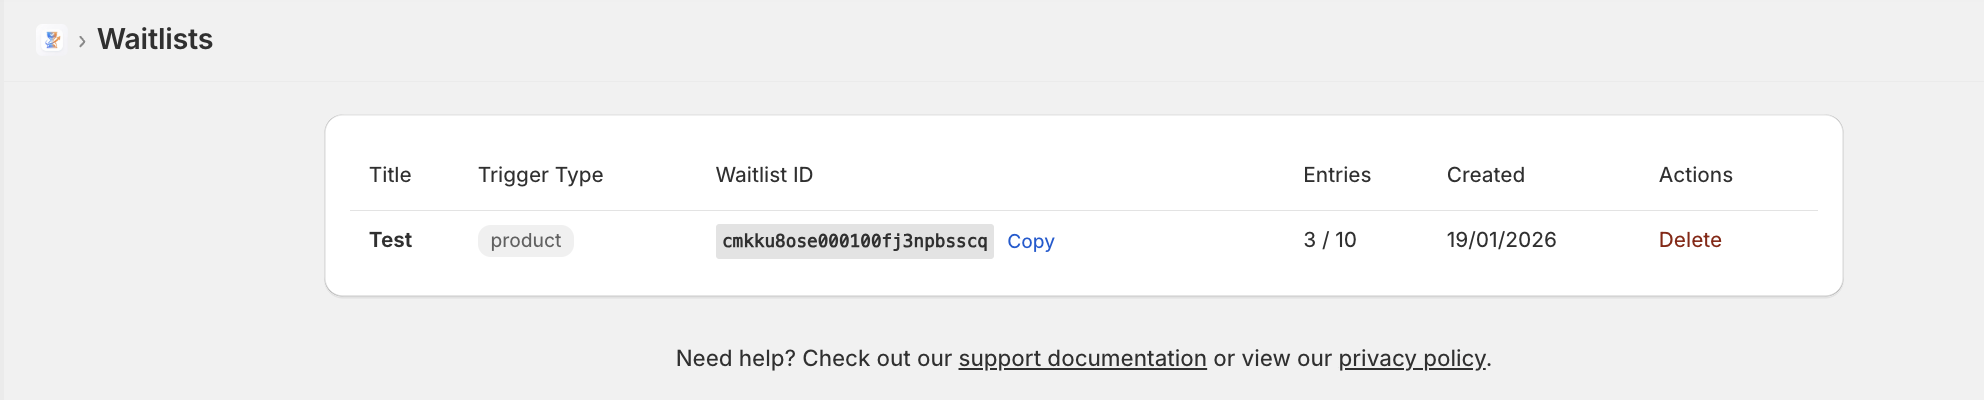Click the 19/01/2026 created date
The image size is (1984, 400).
coord(1501,240)
